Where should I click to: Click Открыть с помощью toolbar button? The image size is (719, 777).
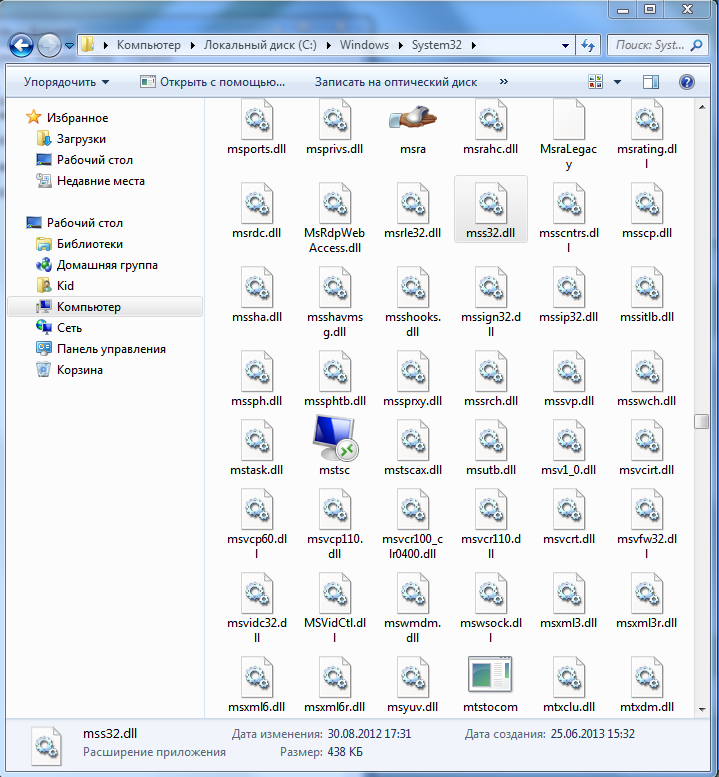click(x=213, y=82)
